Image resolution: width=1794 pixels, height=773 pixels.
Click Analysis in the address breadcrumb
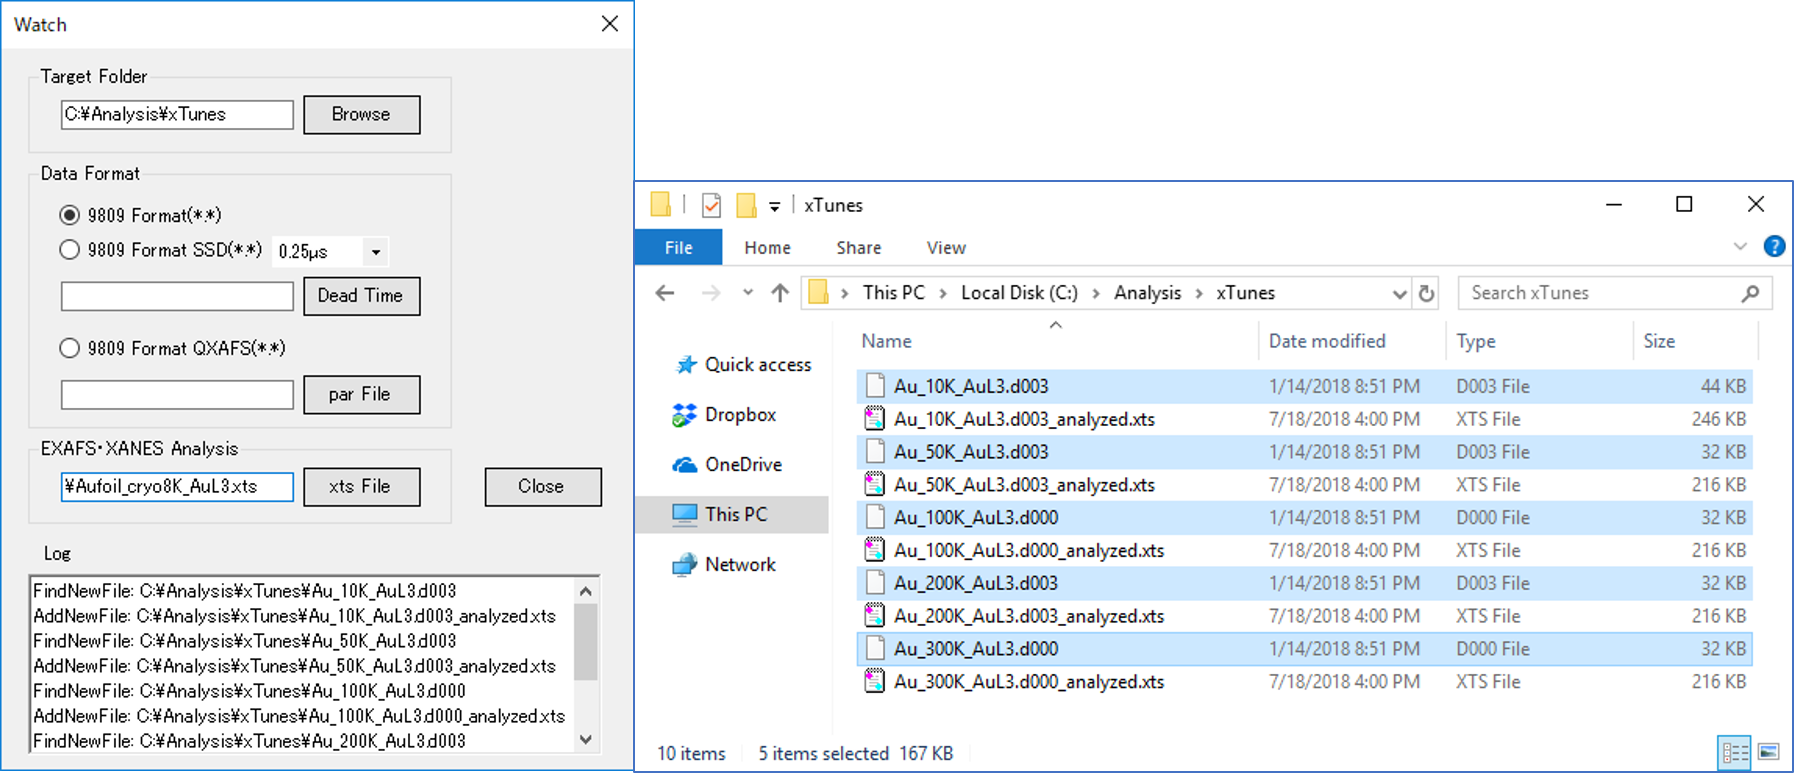[x=1147, y=293]
